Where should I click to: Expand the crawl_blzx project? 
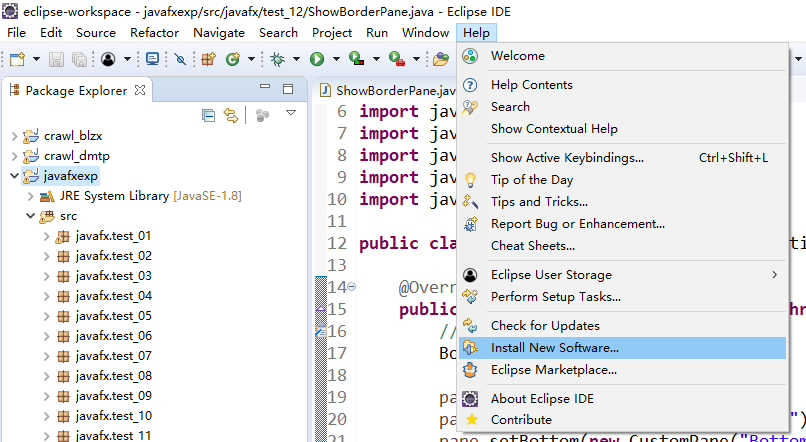pos(14,137)
